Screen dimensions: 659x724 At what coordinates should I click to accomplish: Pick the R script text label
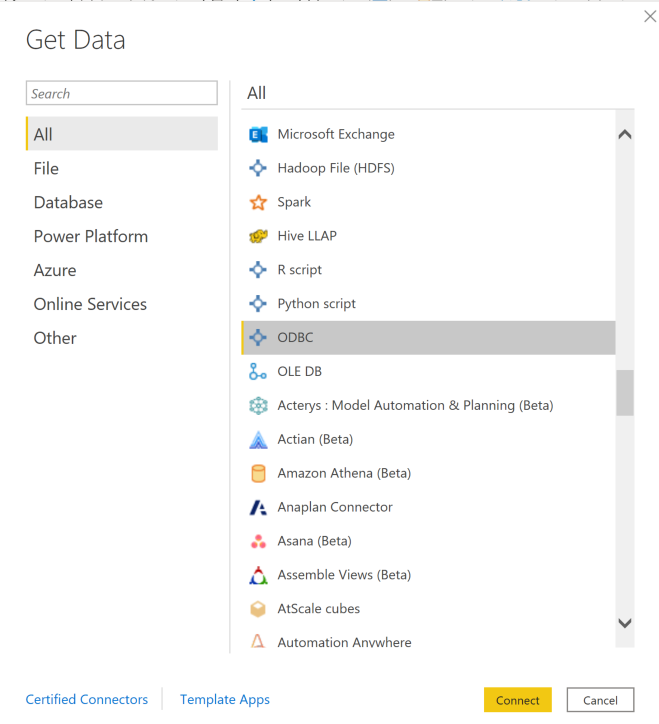pos(300,270)
